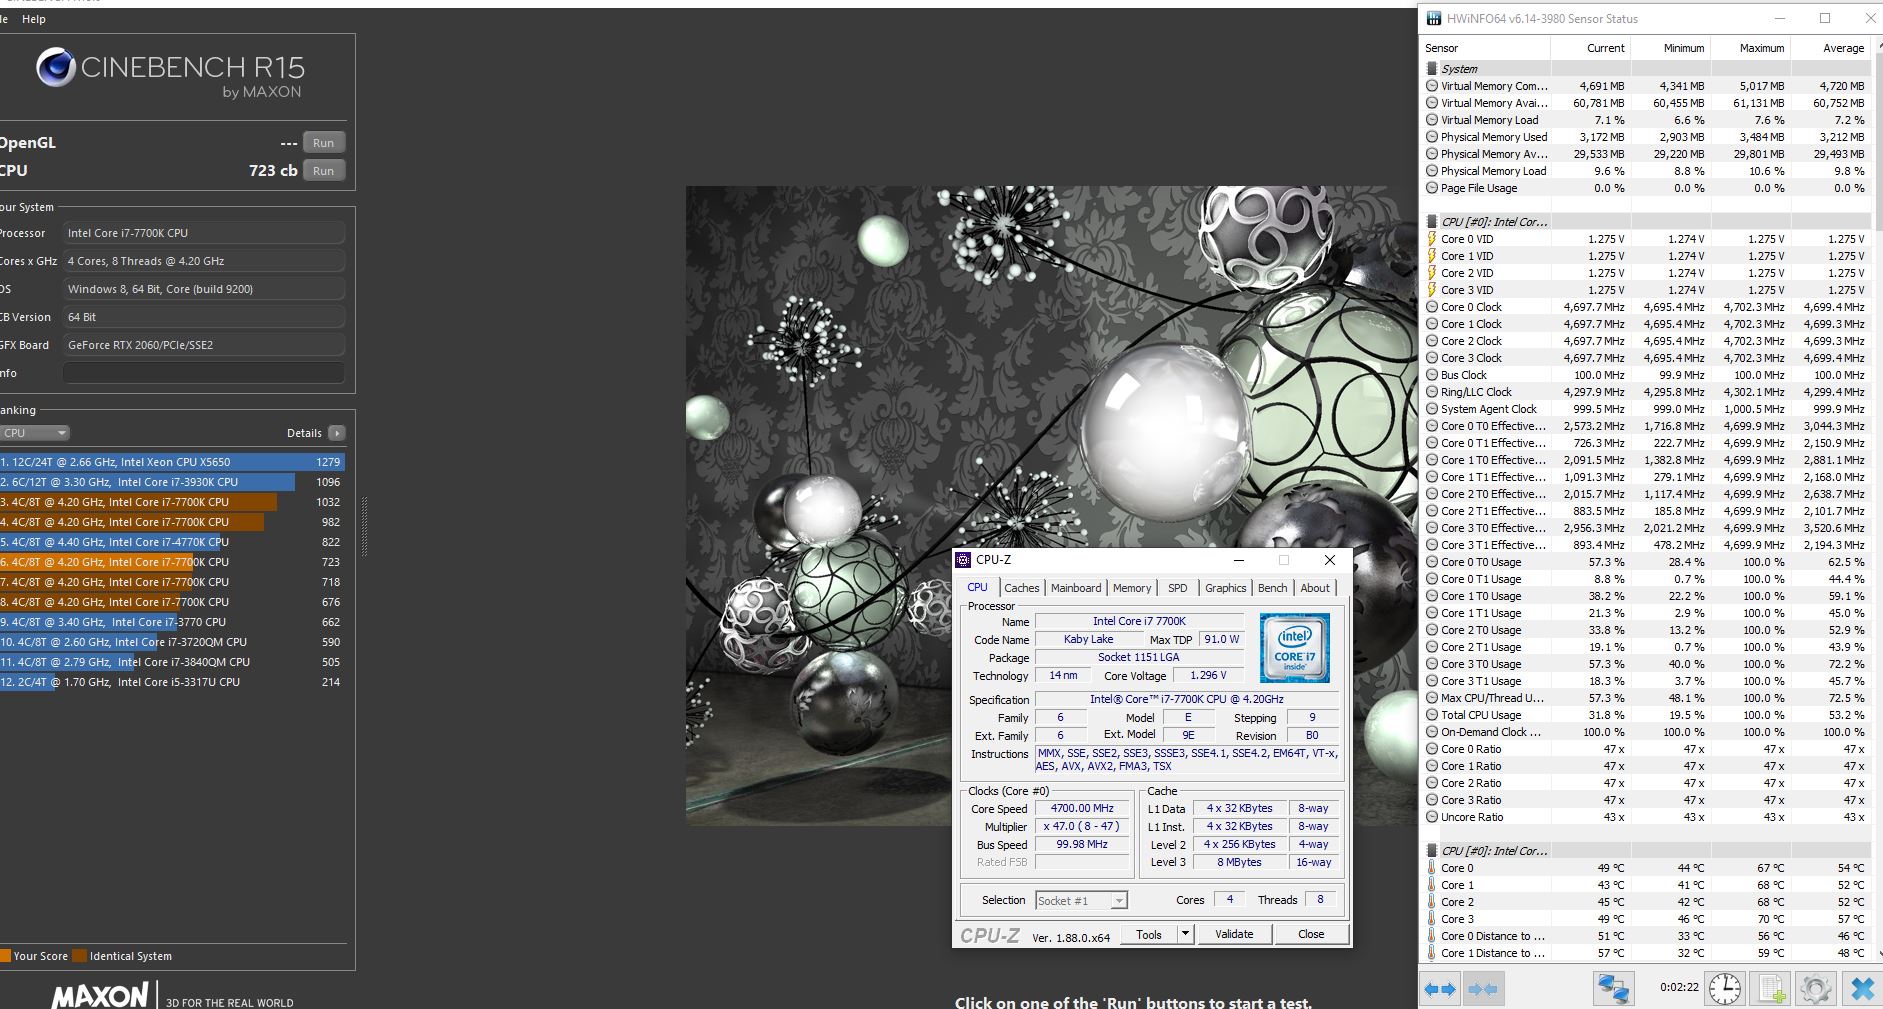Open the CPU-Z Tools dropdown arrow

(1185, 934)
